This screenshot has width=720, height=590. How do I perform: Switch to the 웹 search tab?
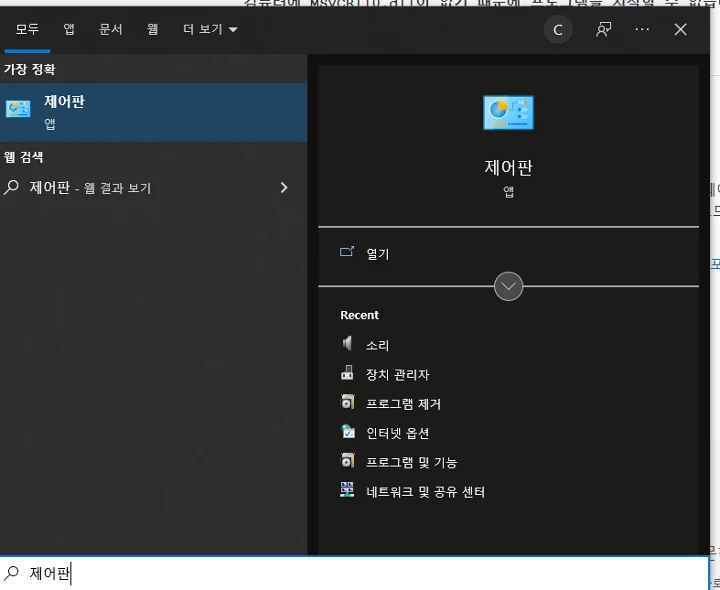tap(152, 30)
